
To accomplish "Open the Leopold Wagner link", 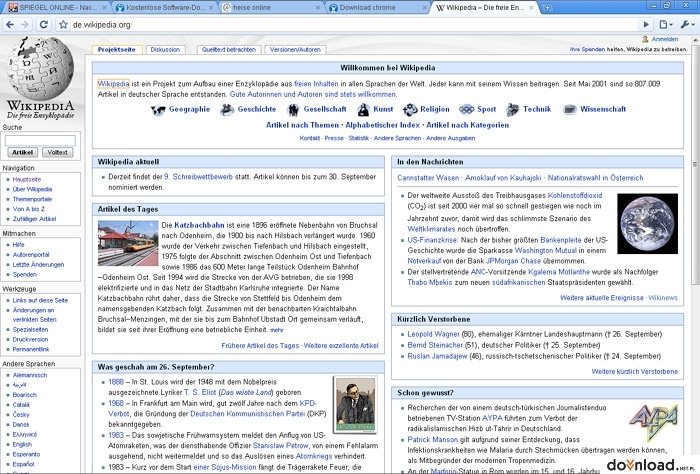I will point(433,334).
